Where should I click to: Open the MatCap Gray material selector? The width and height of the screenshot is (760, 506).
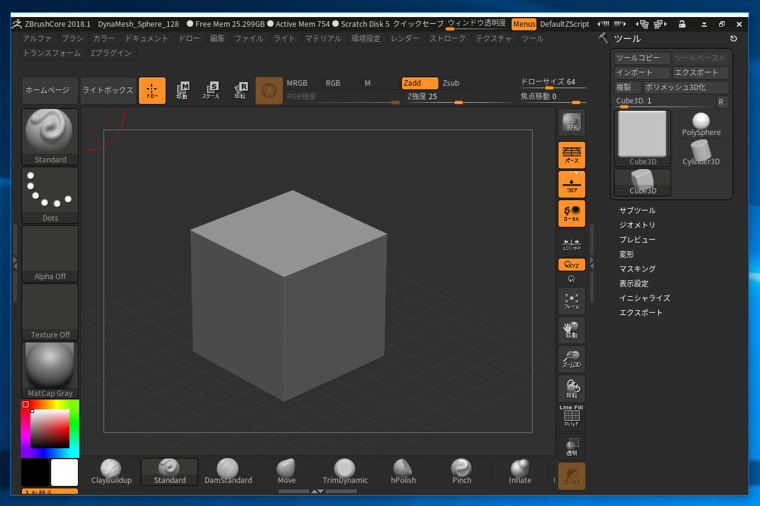(x=50, y=370)
